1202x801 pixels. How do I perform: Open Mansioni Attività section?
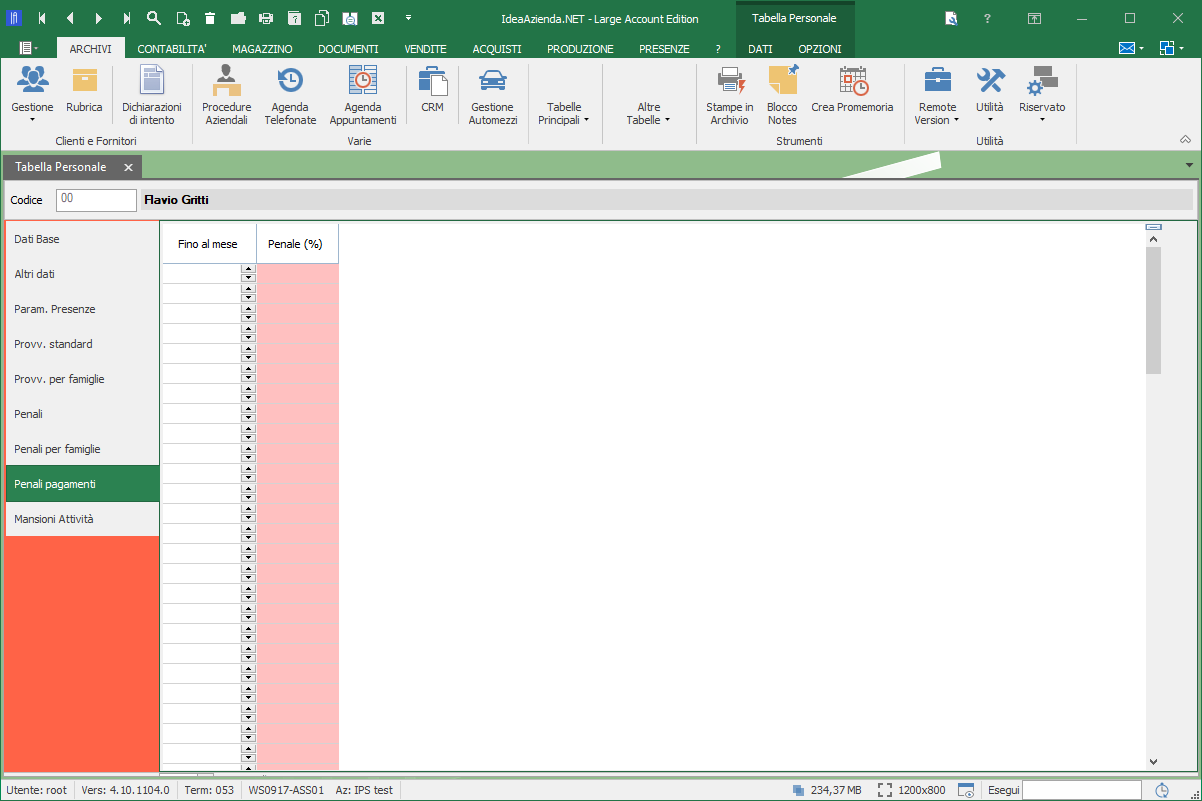click(x=82, y=519)
